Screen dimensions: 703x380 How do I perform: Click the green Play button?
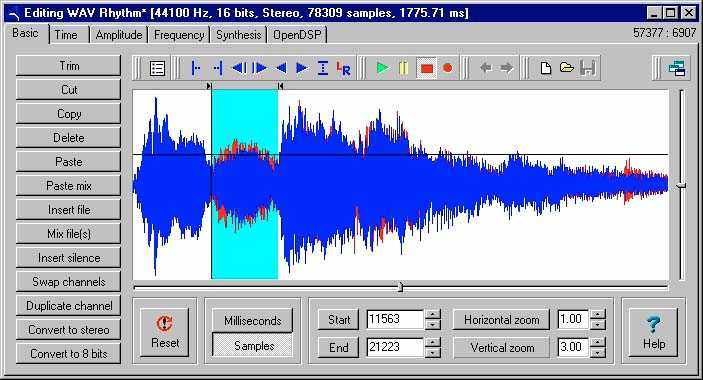382,68
